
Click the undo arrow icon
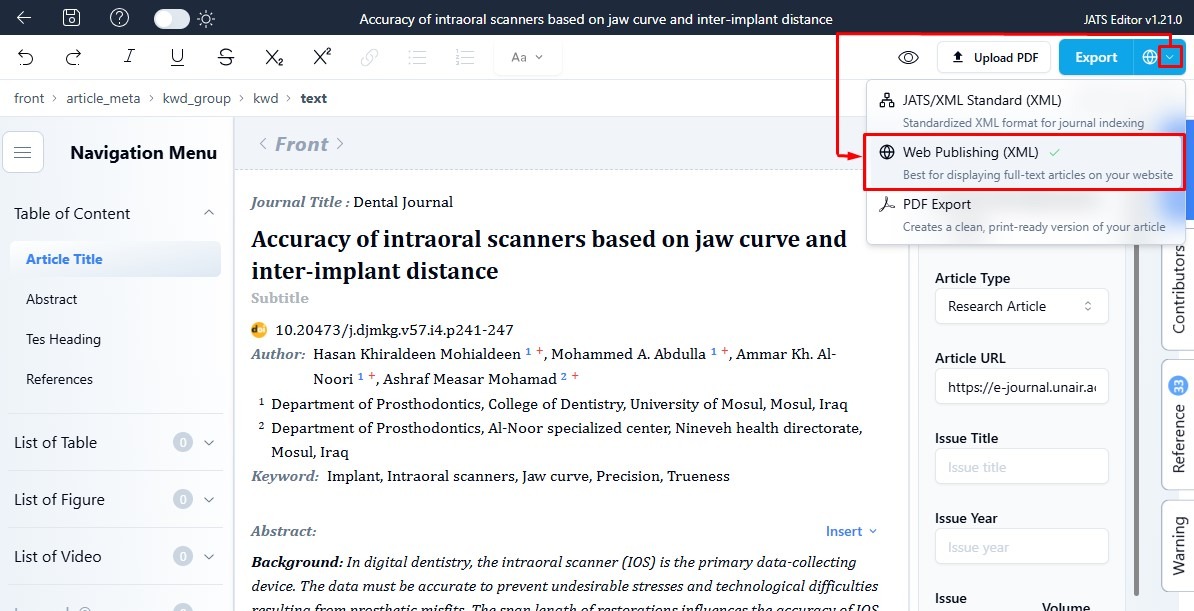(26, 57)
